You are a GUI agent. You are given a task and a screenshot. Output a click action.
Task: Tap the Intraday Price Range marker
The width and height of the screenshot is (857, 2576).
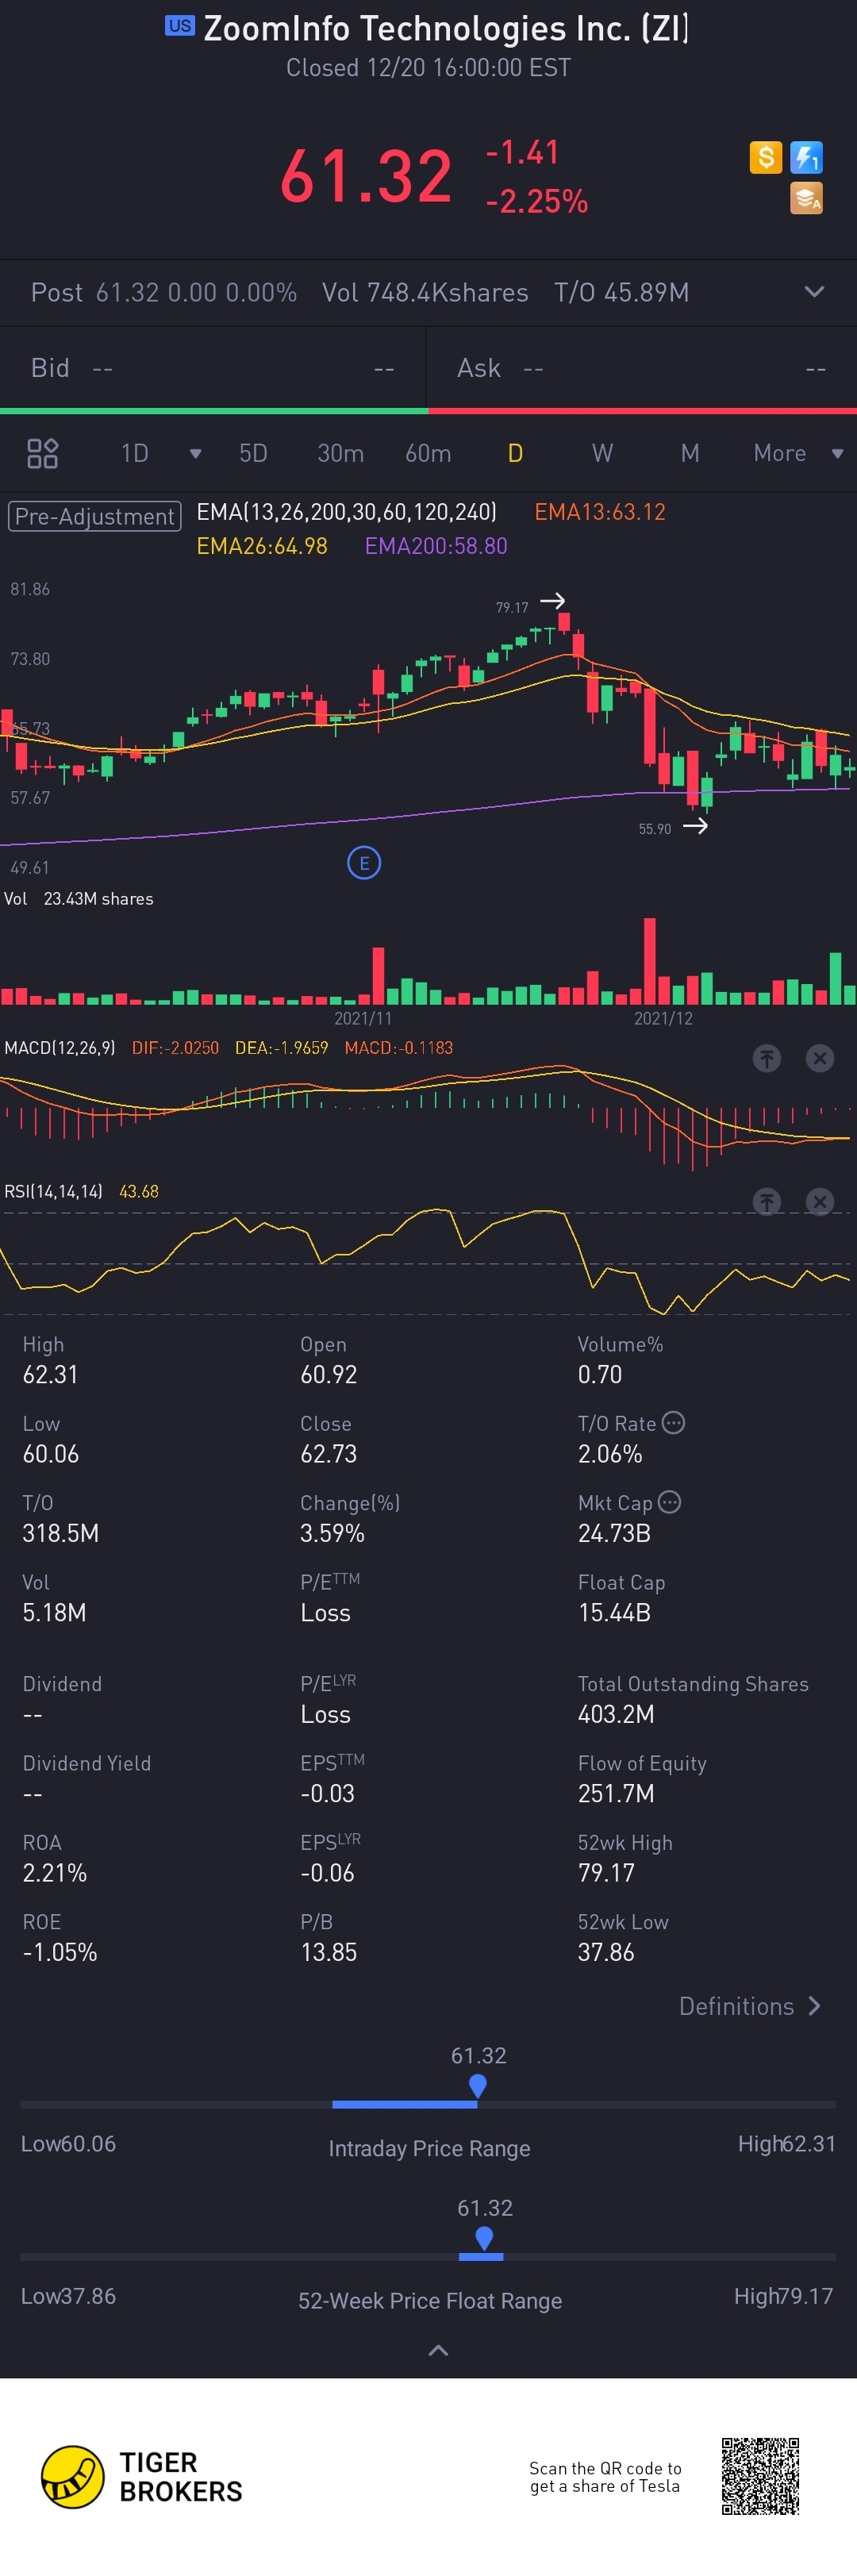[x=478, y=2085]
